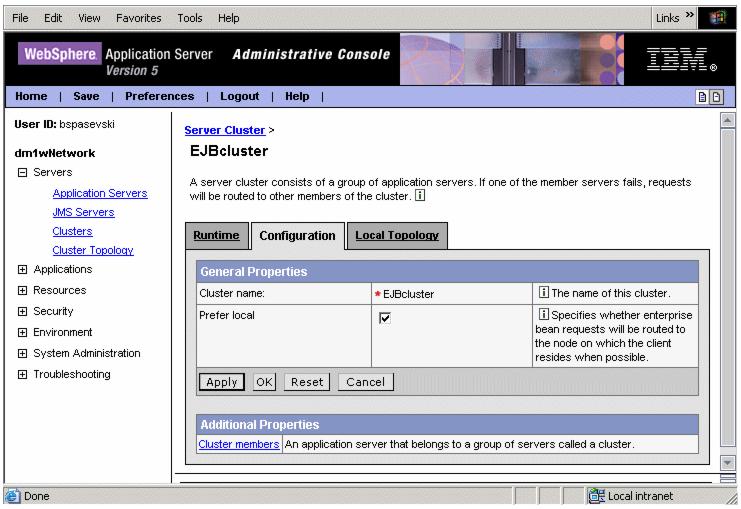Go to console Home

[x=31, y=96]
